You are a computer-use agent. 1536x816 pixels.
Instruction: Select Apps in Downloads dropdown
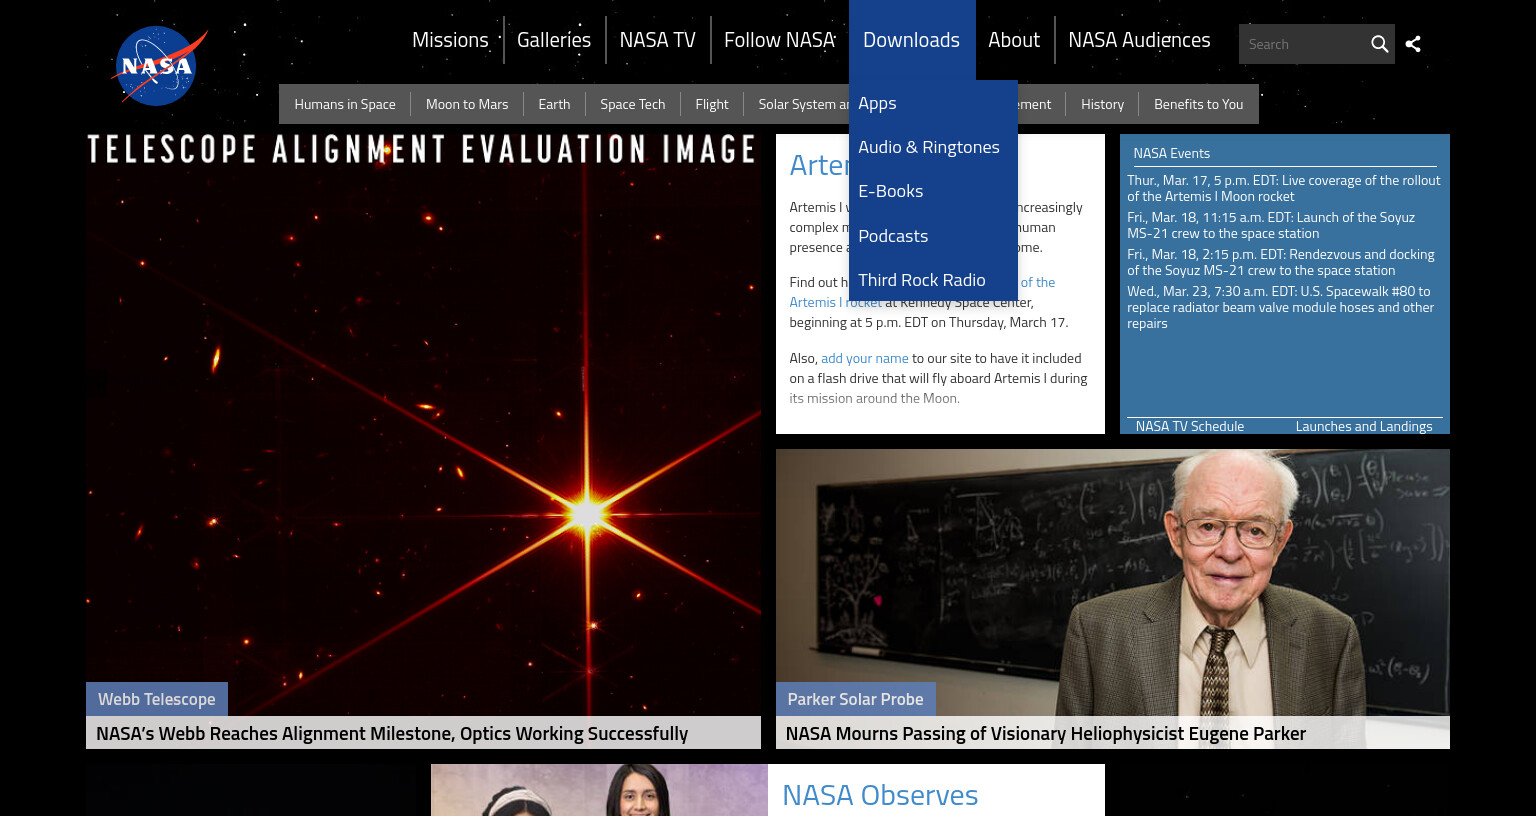pyautogui.click(x=933, y=103)
